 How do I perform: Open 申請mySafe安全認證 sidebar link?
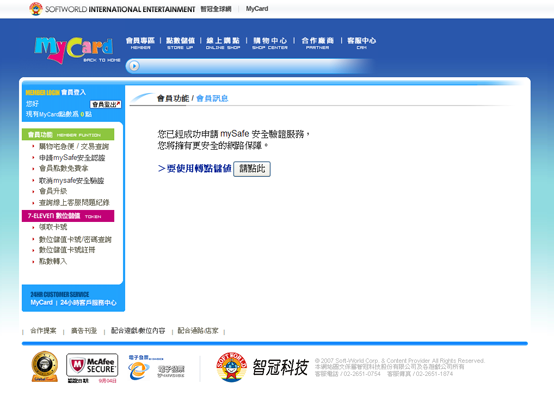pyautogui.click(x=72, y=158)
